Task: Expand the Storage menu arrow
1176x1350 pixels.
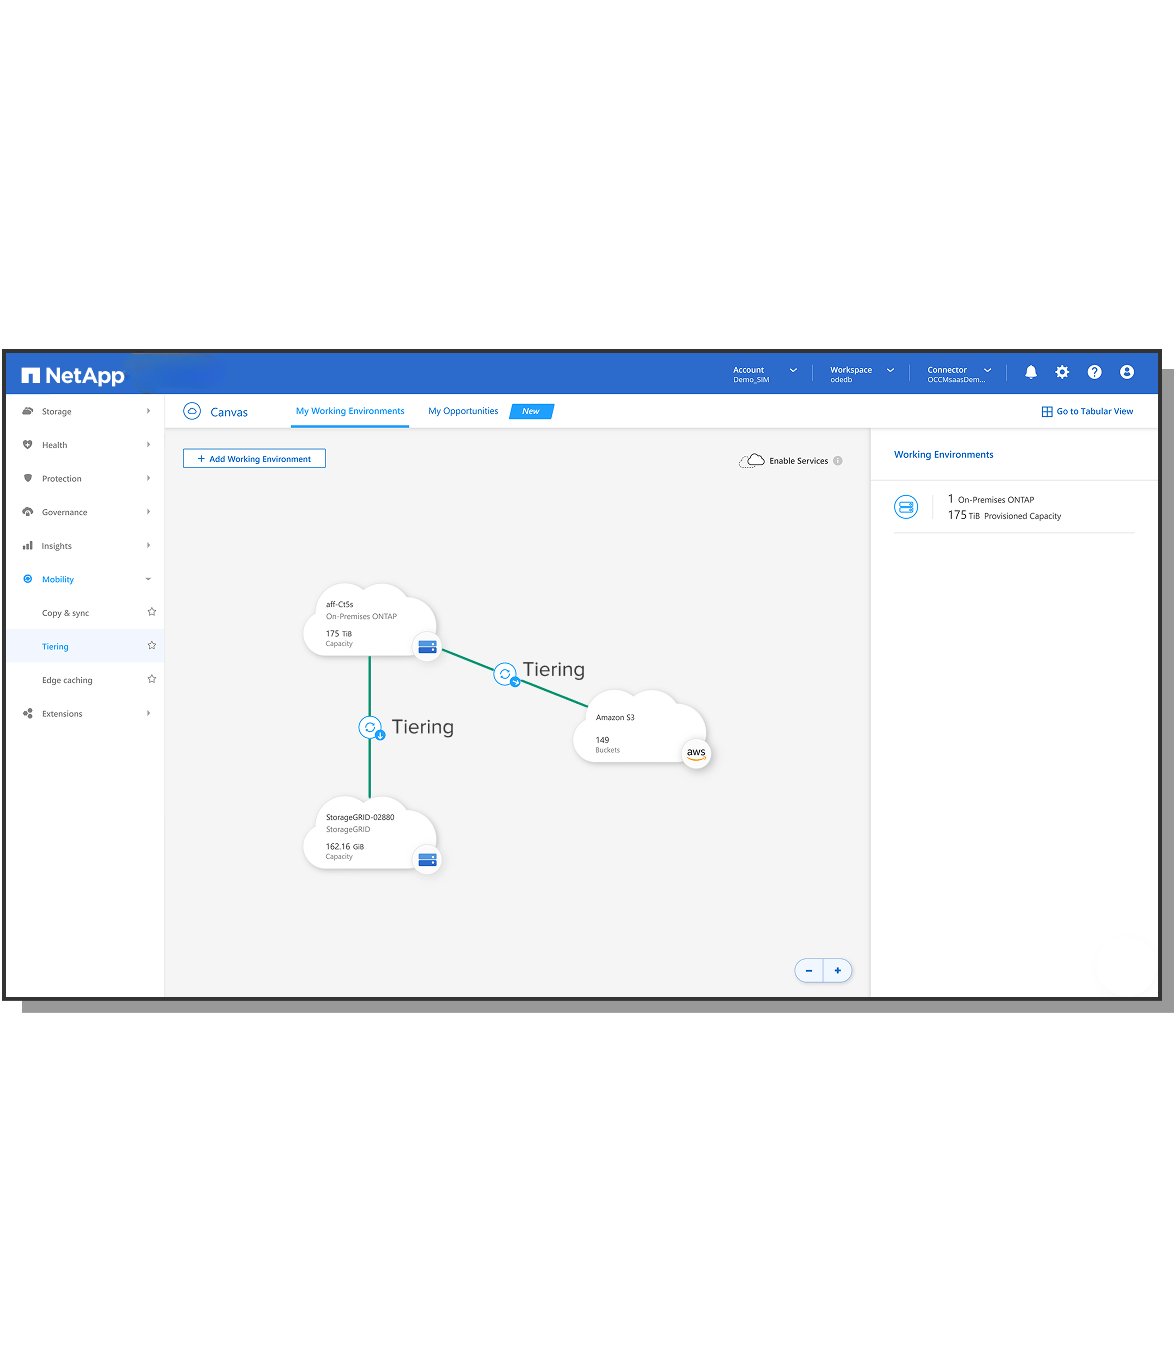Action: [x=148, y=411]
